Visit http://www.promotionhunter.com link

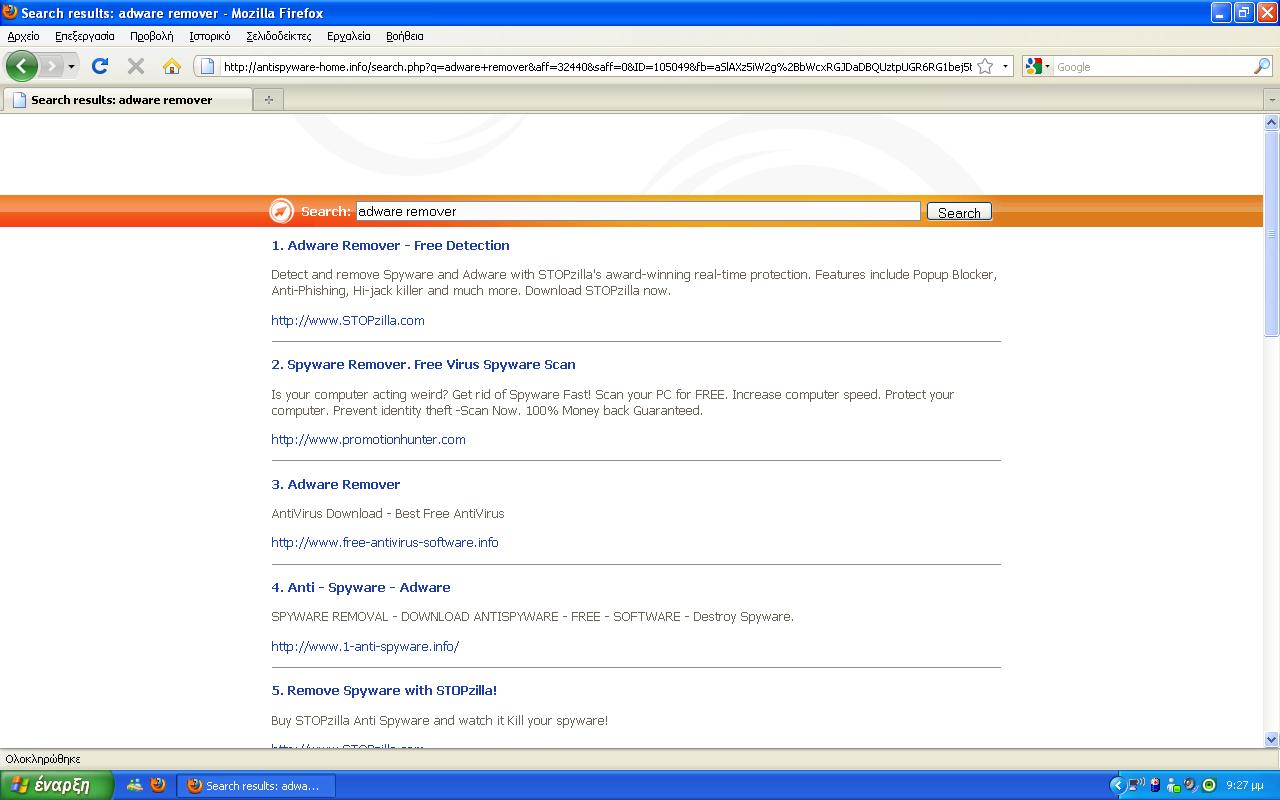(368, 439)
